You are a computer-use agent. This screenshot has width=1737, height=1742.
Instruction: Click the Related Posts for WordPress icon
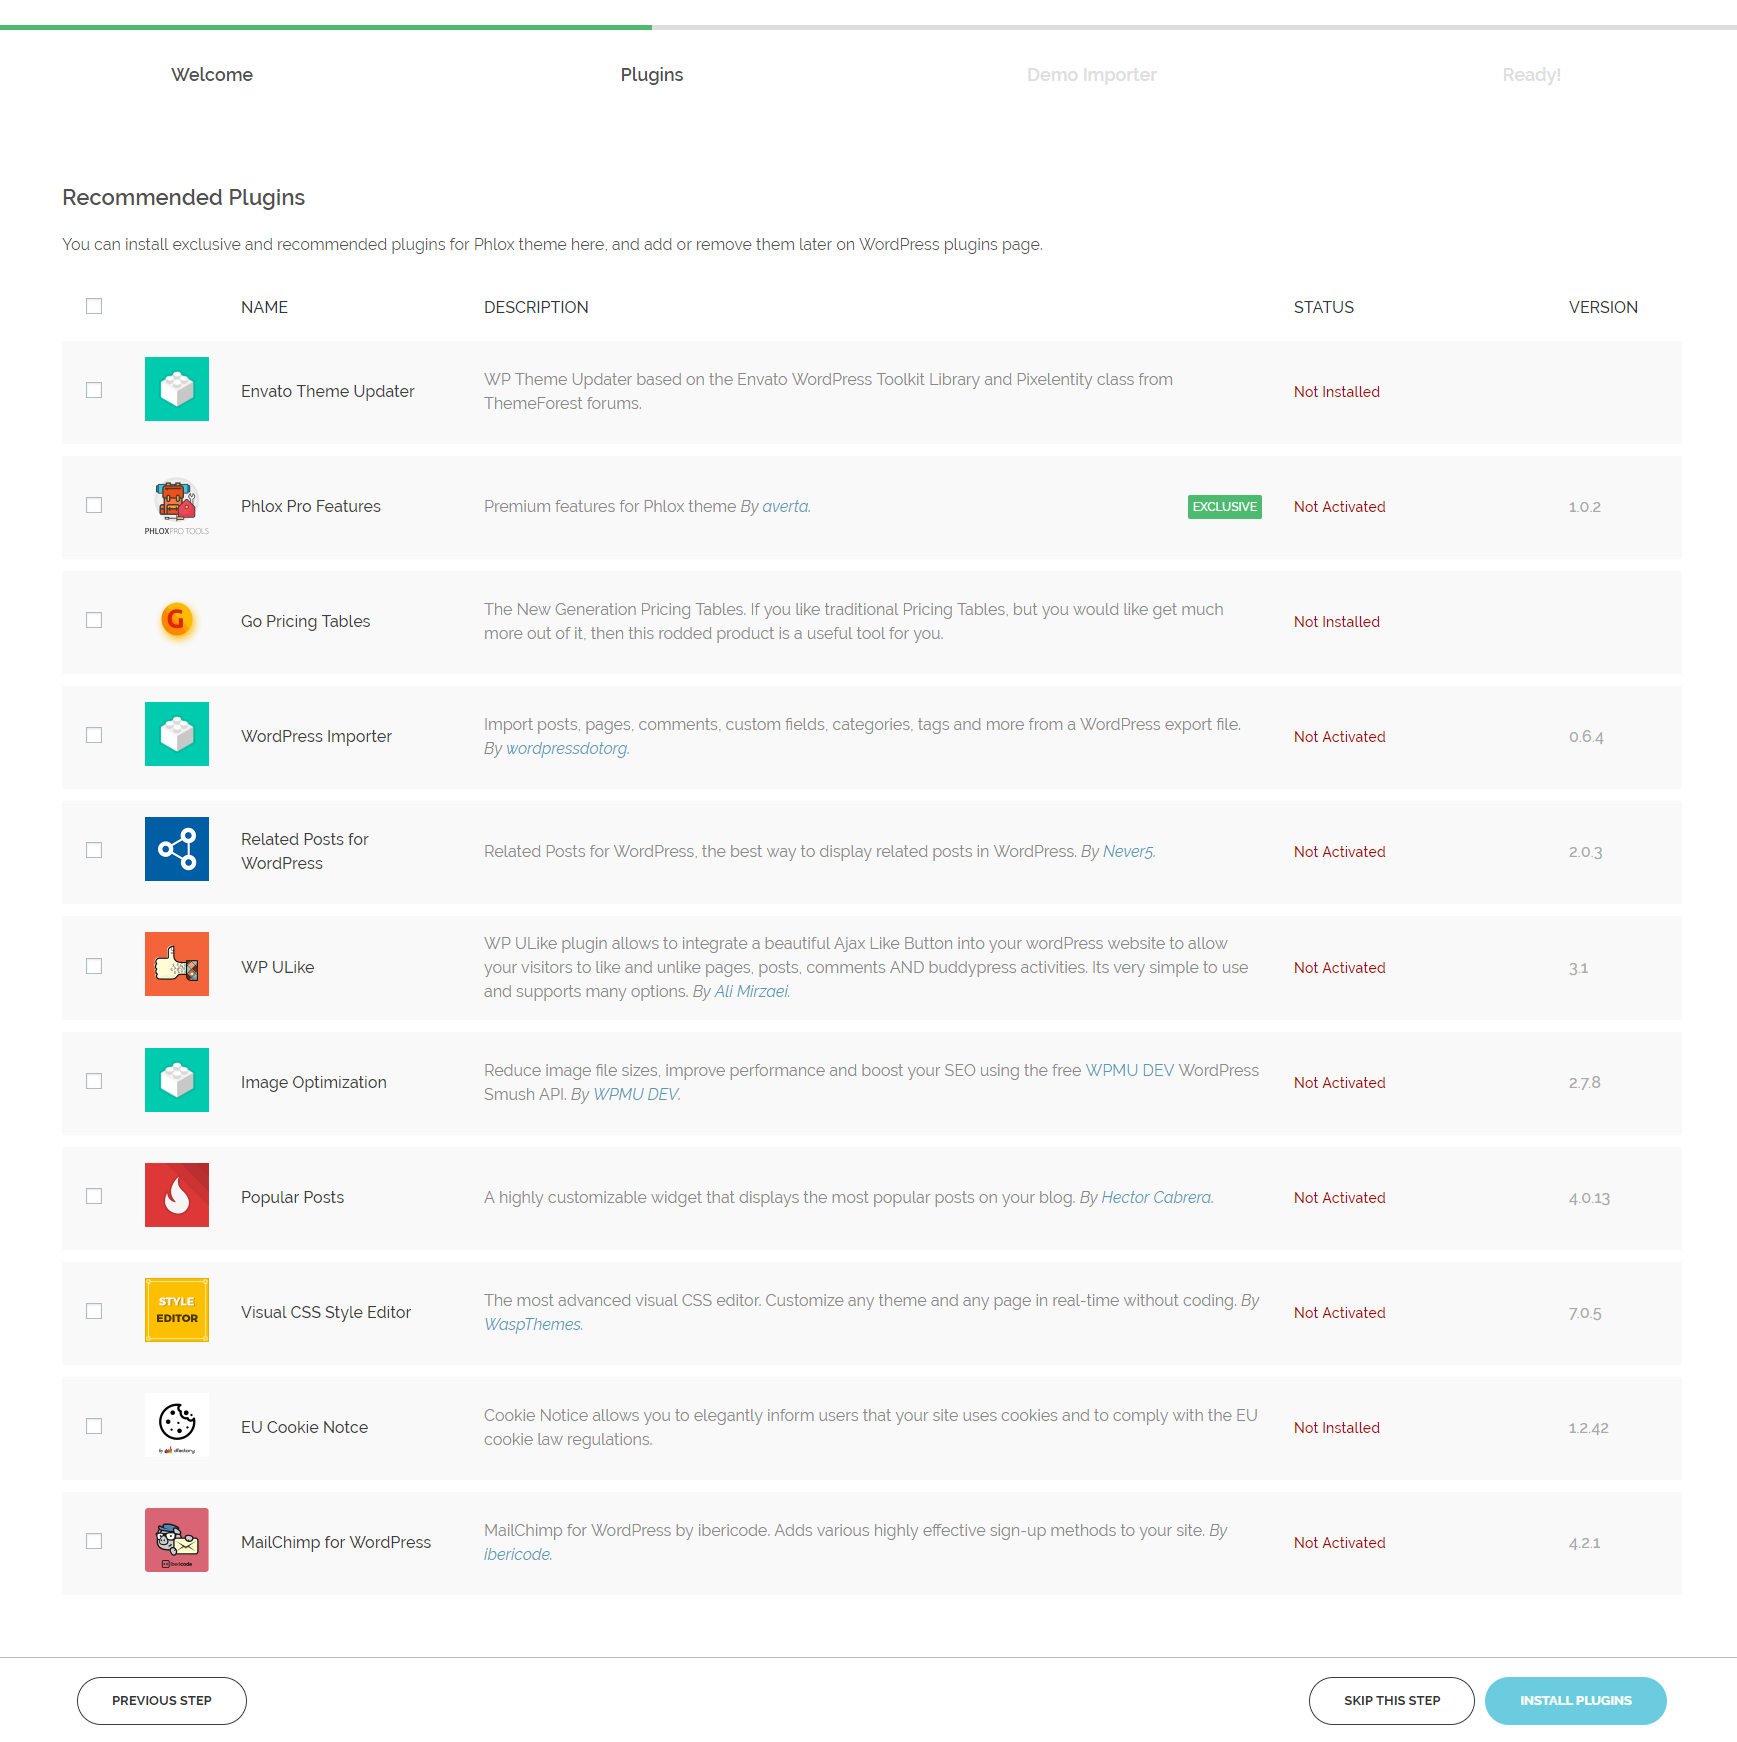pyautogui.click(x=177, y=849)
